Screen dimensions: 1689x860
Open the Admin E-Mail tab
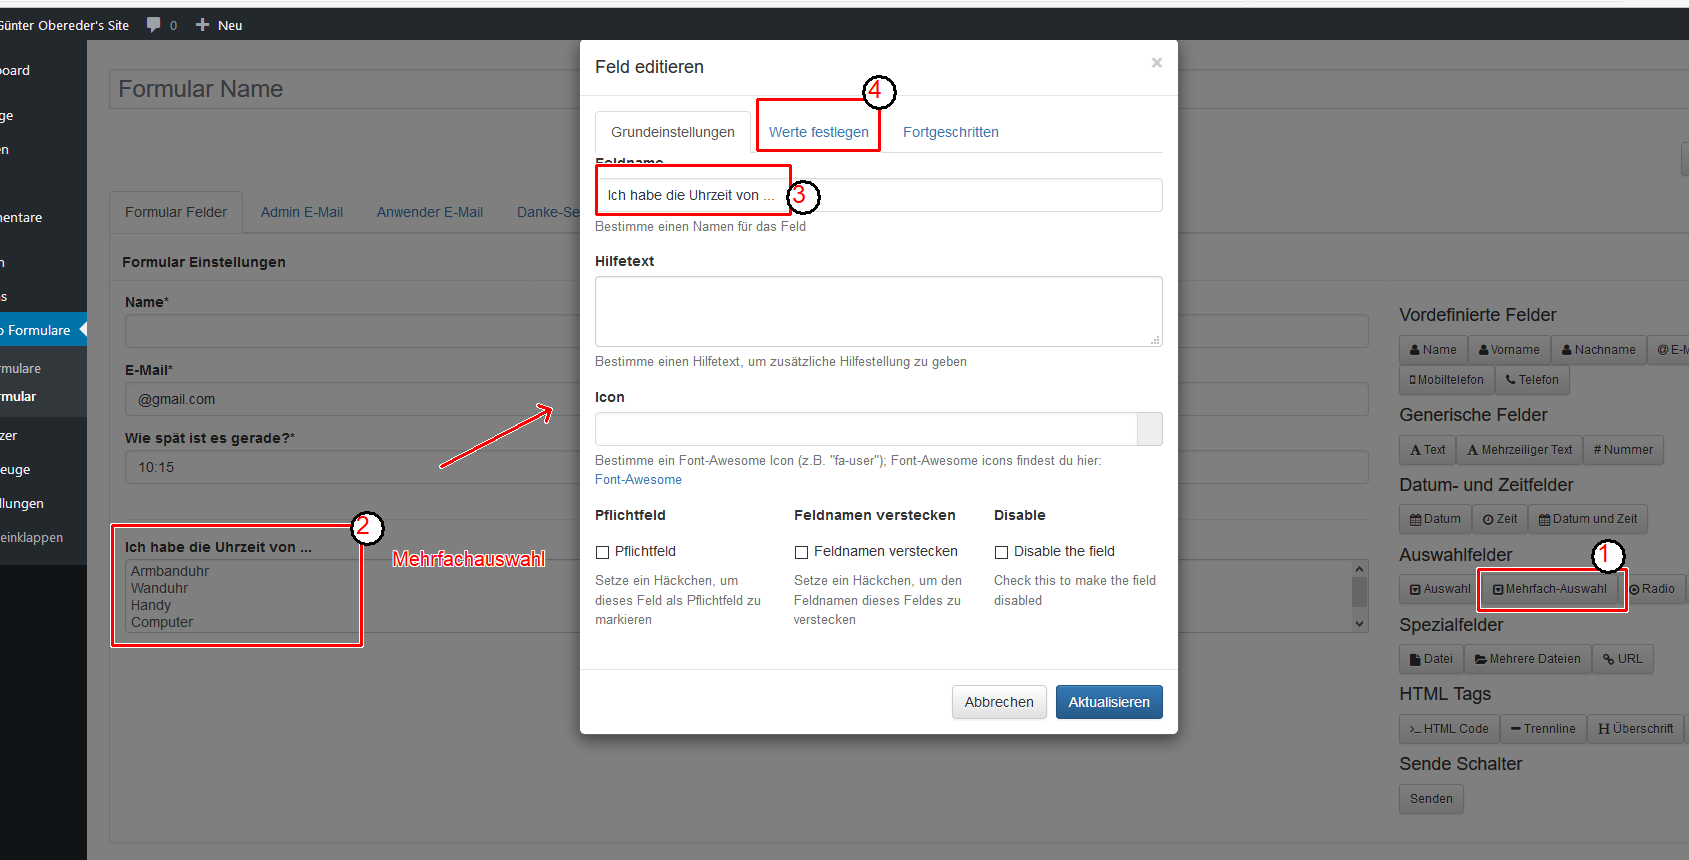(x=302, y=212)
